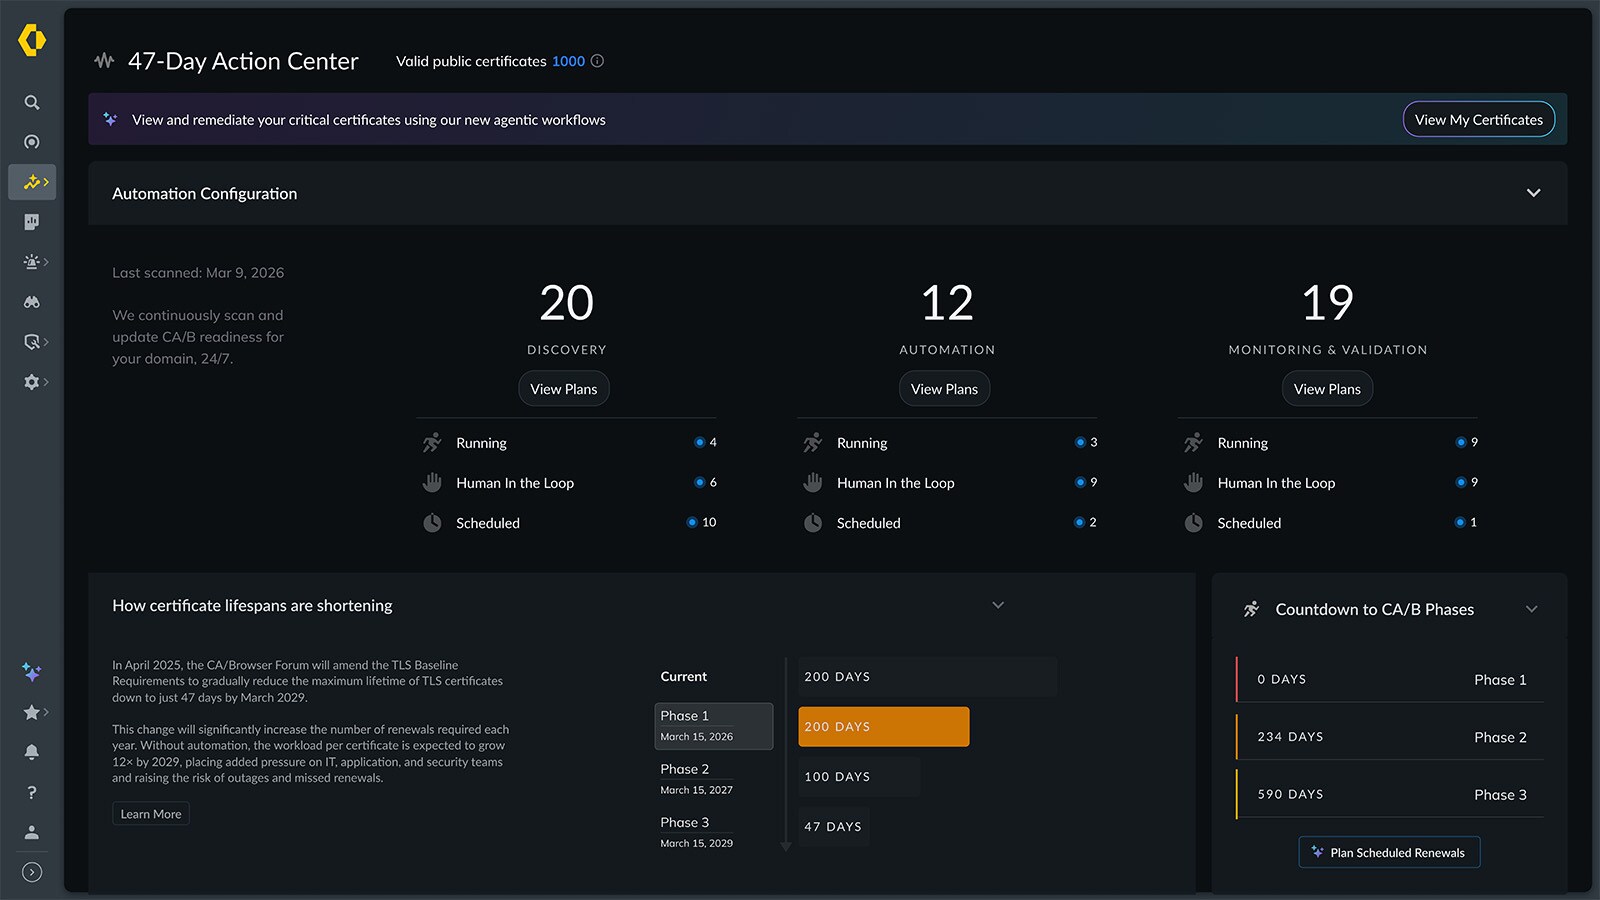Select Phase 1 March 15, 2026 item

tap(713, 726)
